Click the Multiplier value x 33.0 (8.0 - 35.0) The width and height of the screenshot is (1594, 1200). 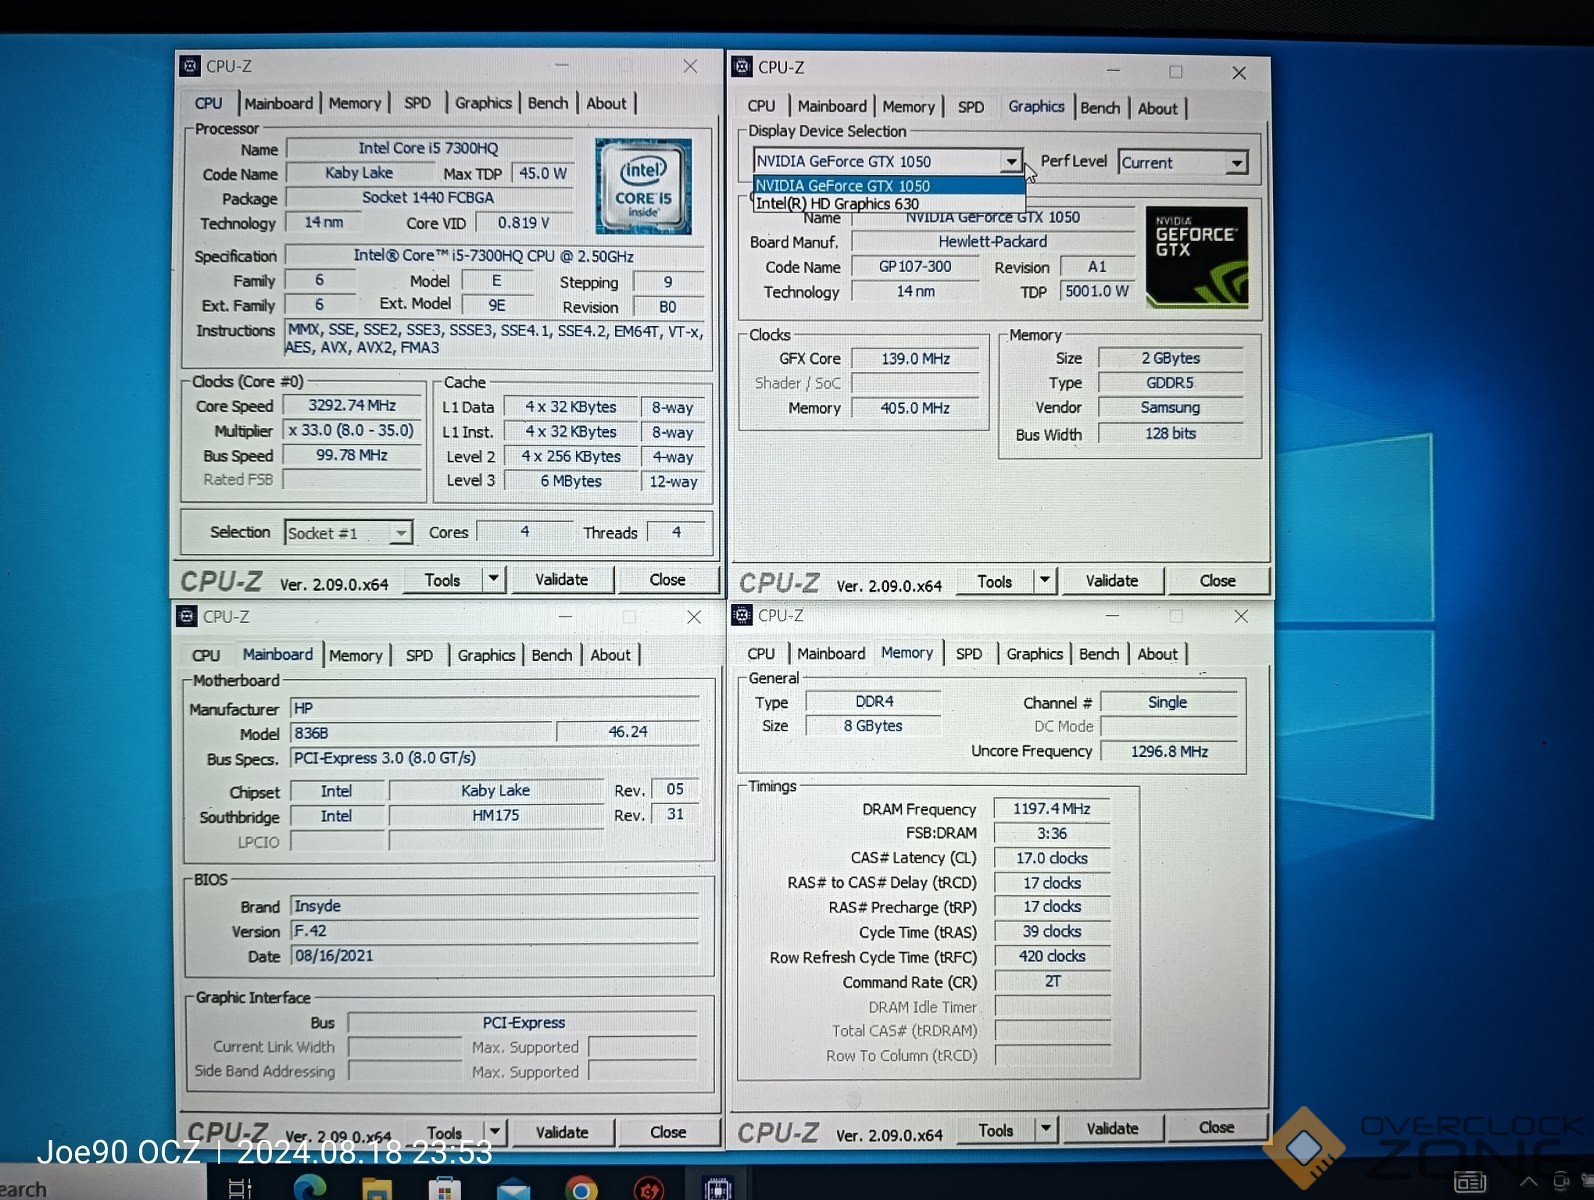tap(352, 430)
